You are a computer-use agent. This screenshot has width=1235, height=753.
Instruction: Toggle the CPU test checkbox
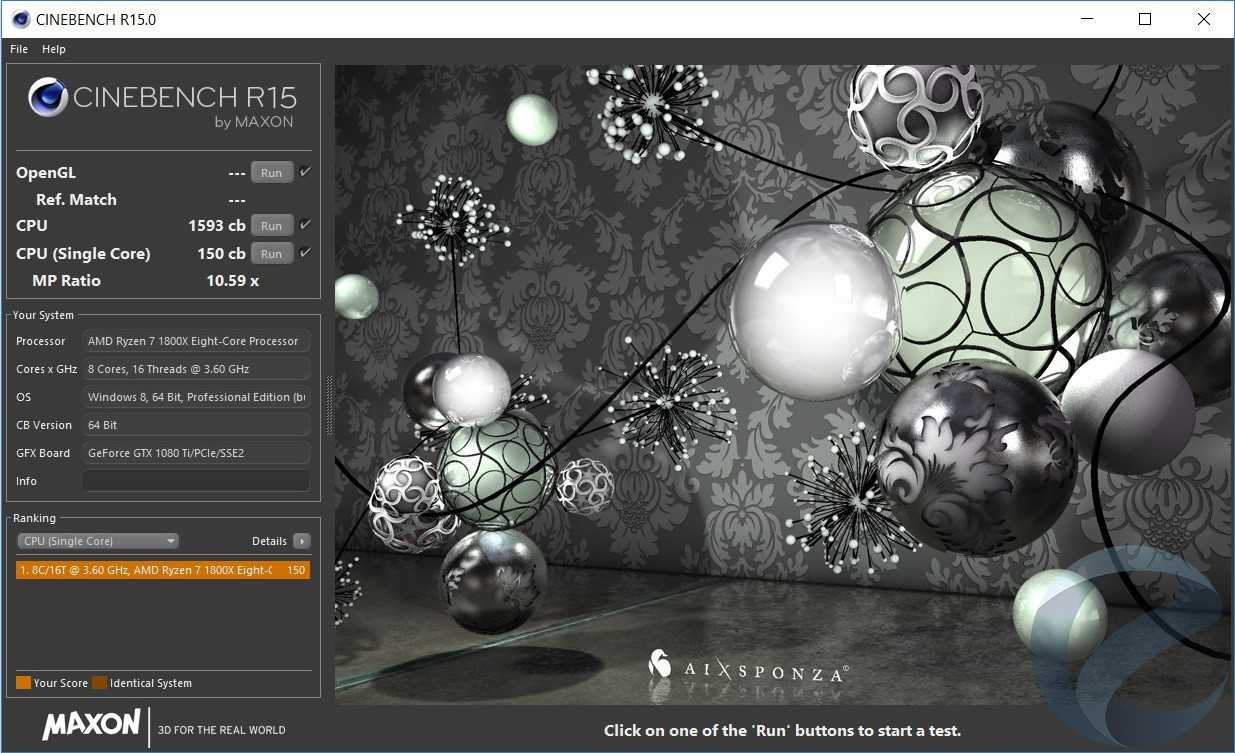(x=306, y=225)
